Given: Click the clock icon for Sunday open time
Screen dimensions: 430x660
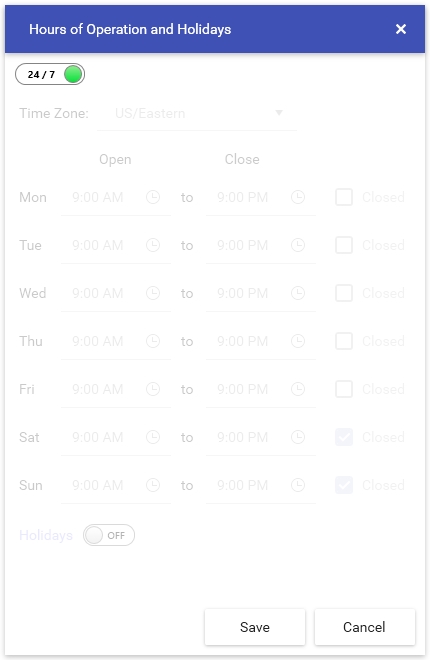Looking at the screenshot, I should [x=153, y=485].
